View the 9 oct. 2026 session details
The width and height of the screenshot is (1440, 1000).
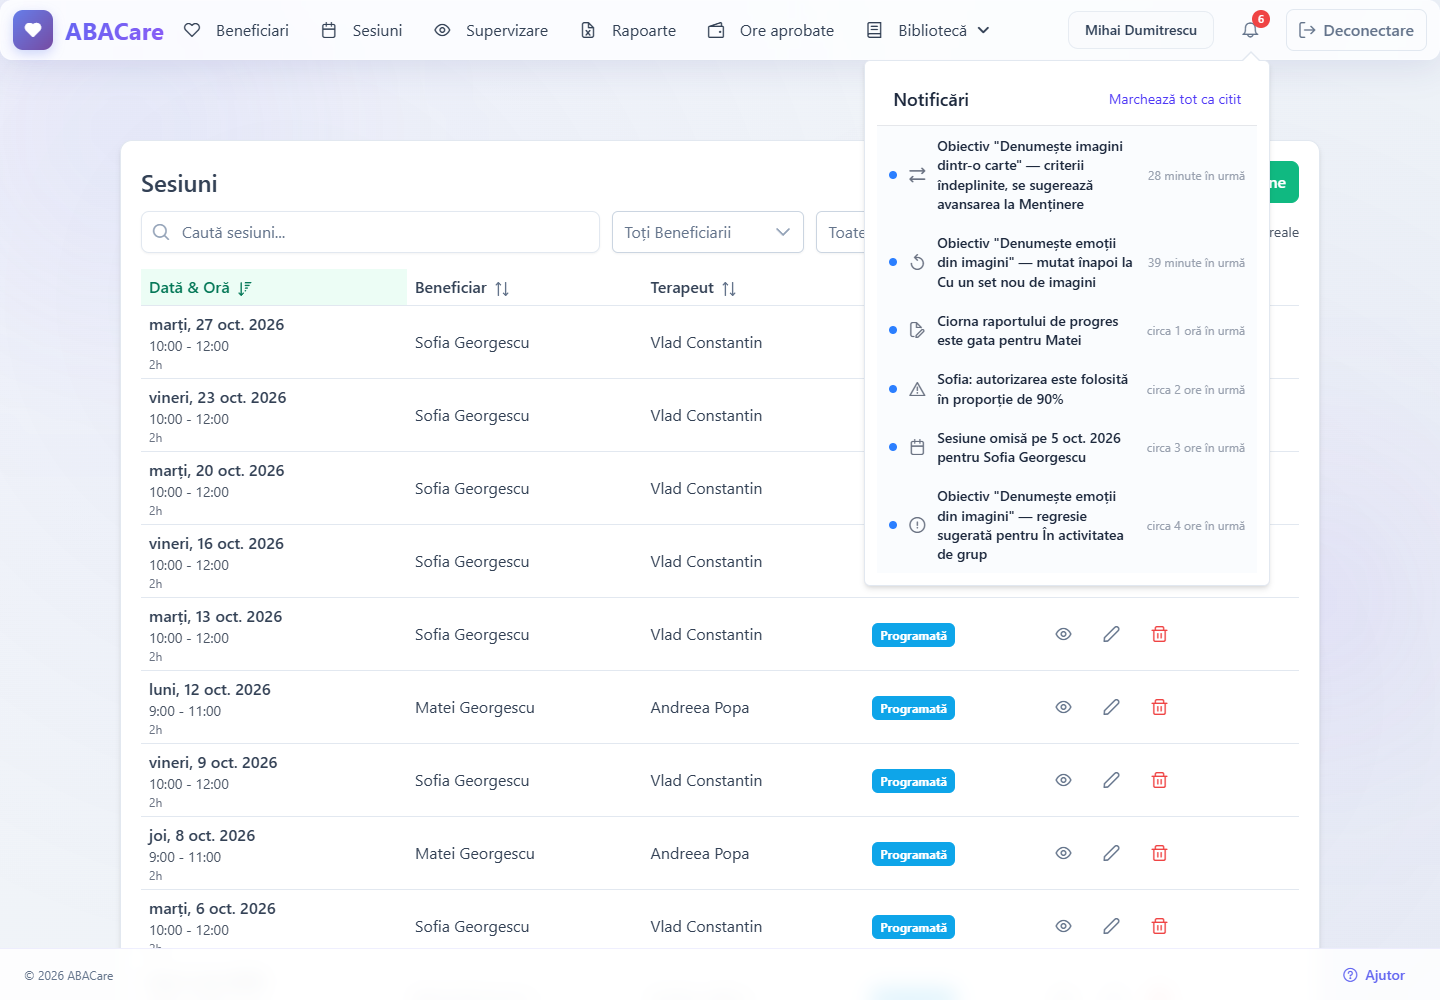(x=1063, y=780)
